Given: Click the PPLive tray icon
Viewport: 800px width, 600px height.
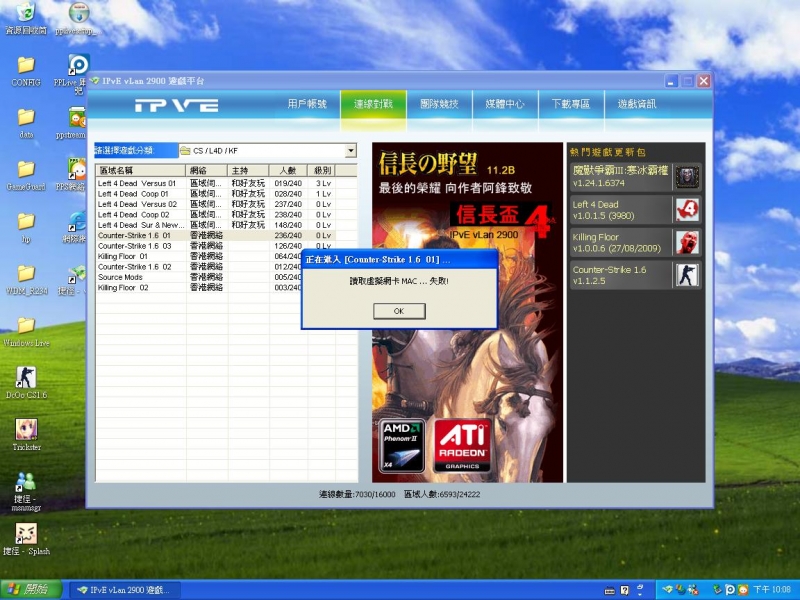Looking at the screenshot, I should [x=730, y=590].
